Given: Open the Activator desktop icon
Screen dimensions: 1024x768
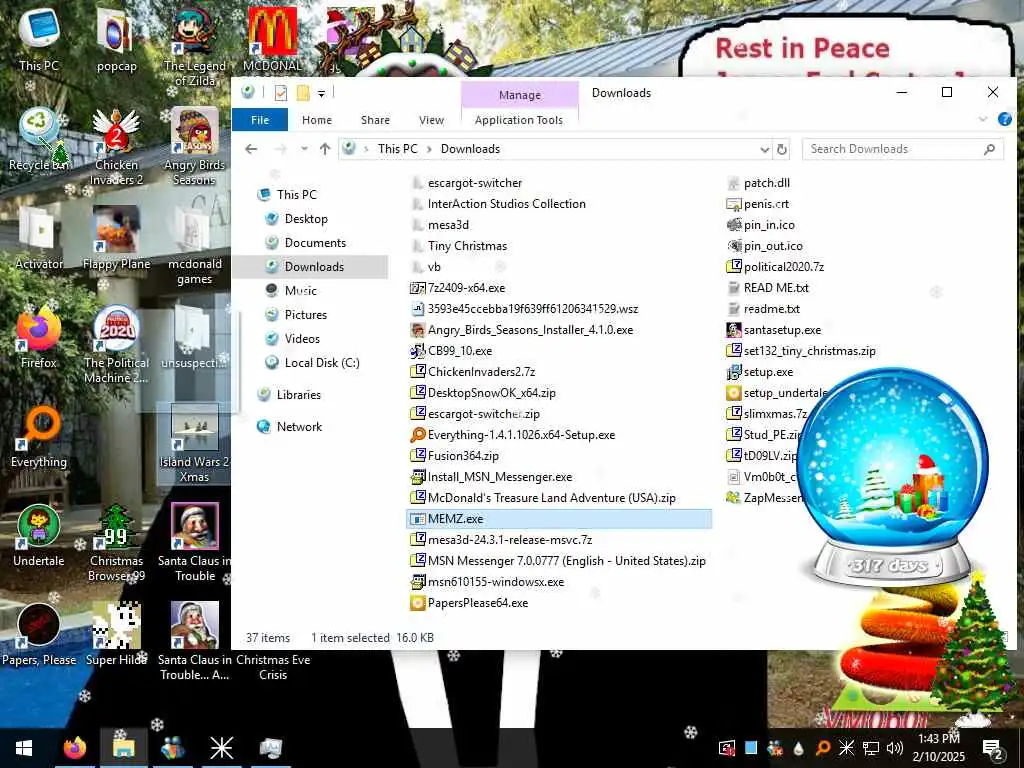Looking at the screenshot, I should 39,238.
